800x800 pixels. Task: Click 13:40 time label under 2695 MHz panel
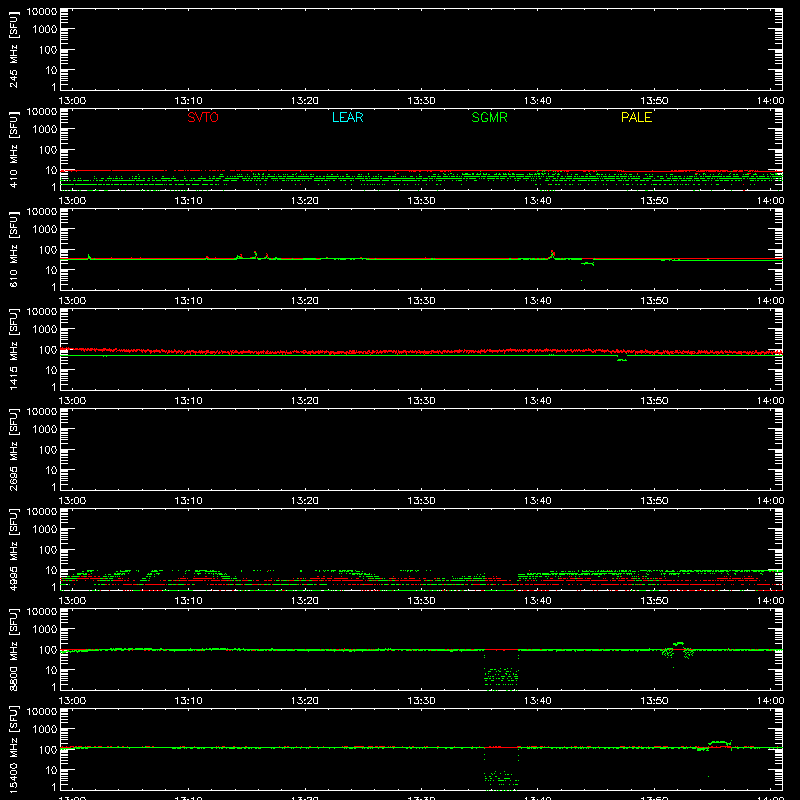click(537, 501)
